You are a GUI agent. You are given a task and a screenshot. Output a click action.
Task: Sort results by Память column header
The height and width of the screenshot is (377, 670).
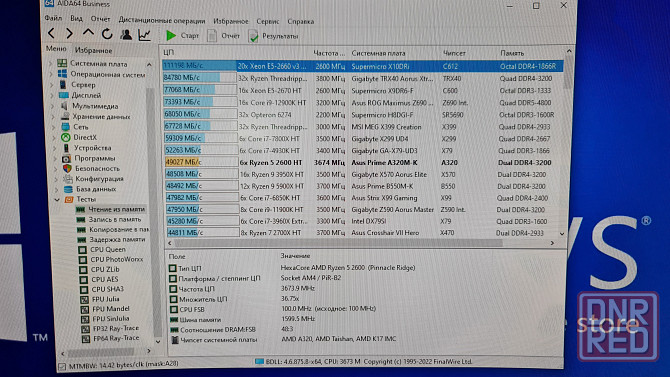pos(512,53)
